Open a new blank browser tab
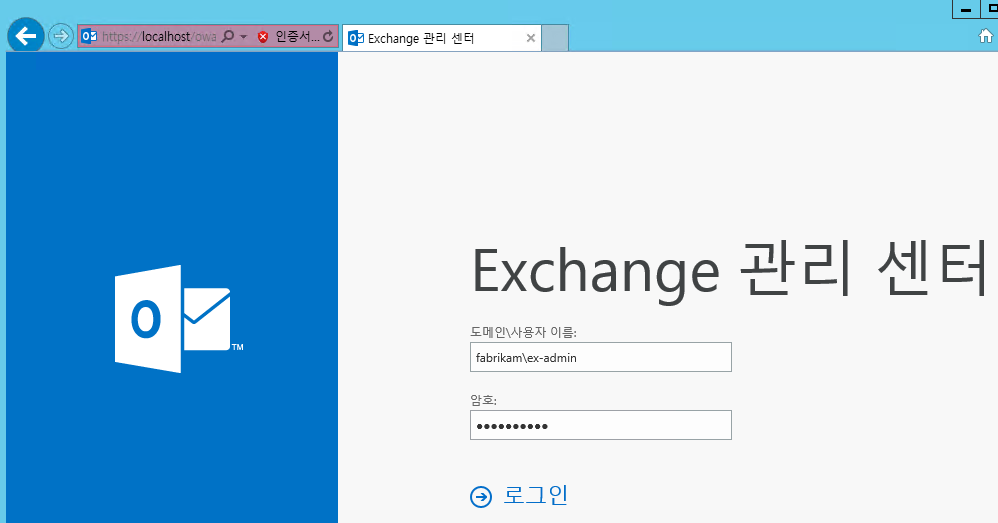The height and width of the screenshot is (523, 998). point(555,38)
